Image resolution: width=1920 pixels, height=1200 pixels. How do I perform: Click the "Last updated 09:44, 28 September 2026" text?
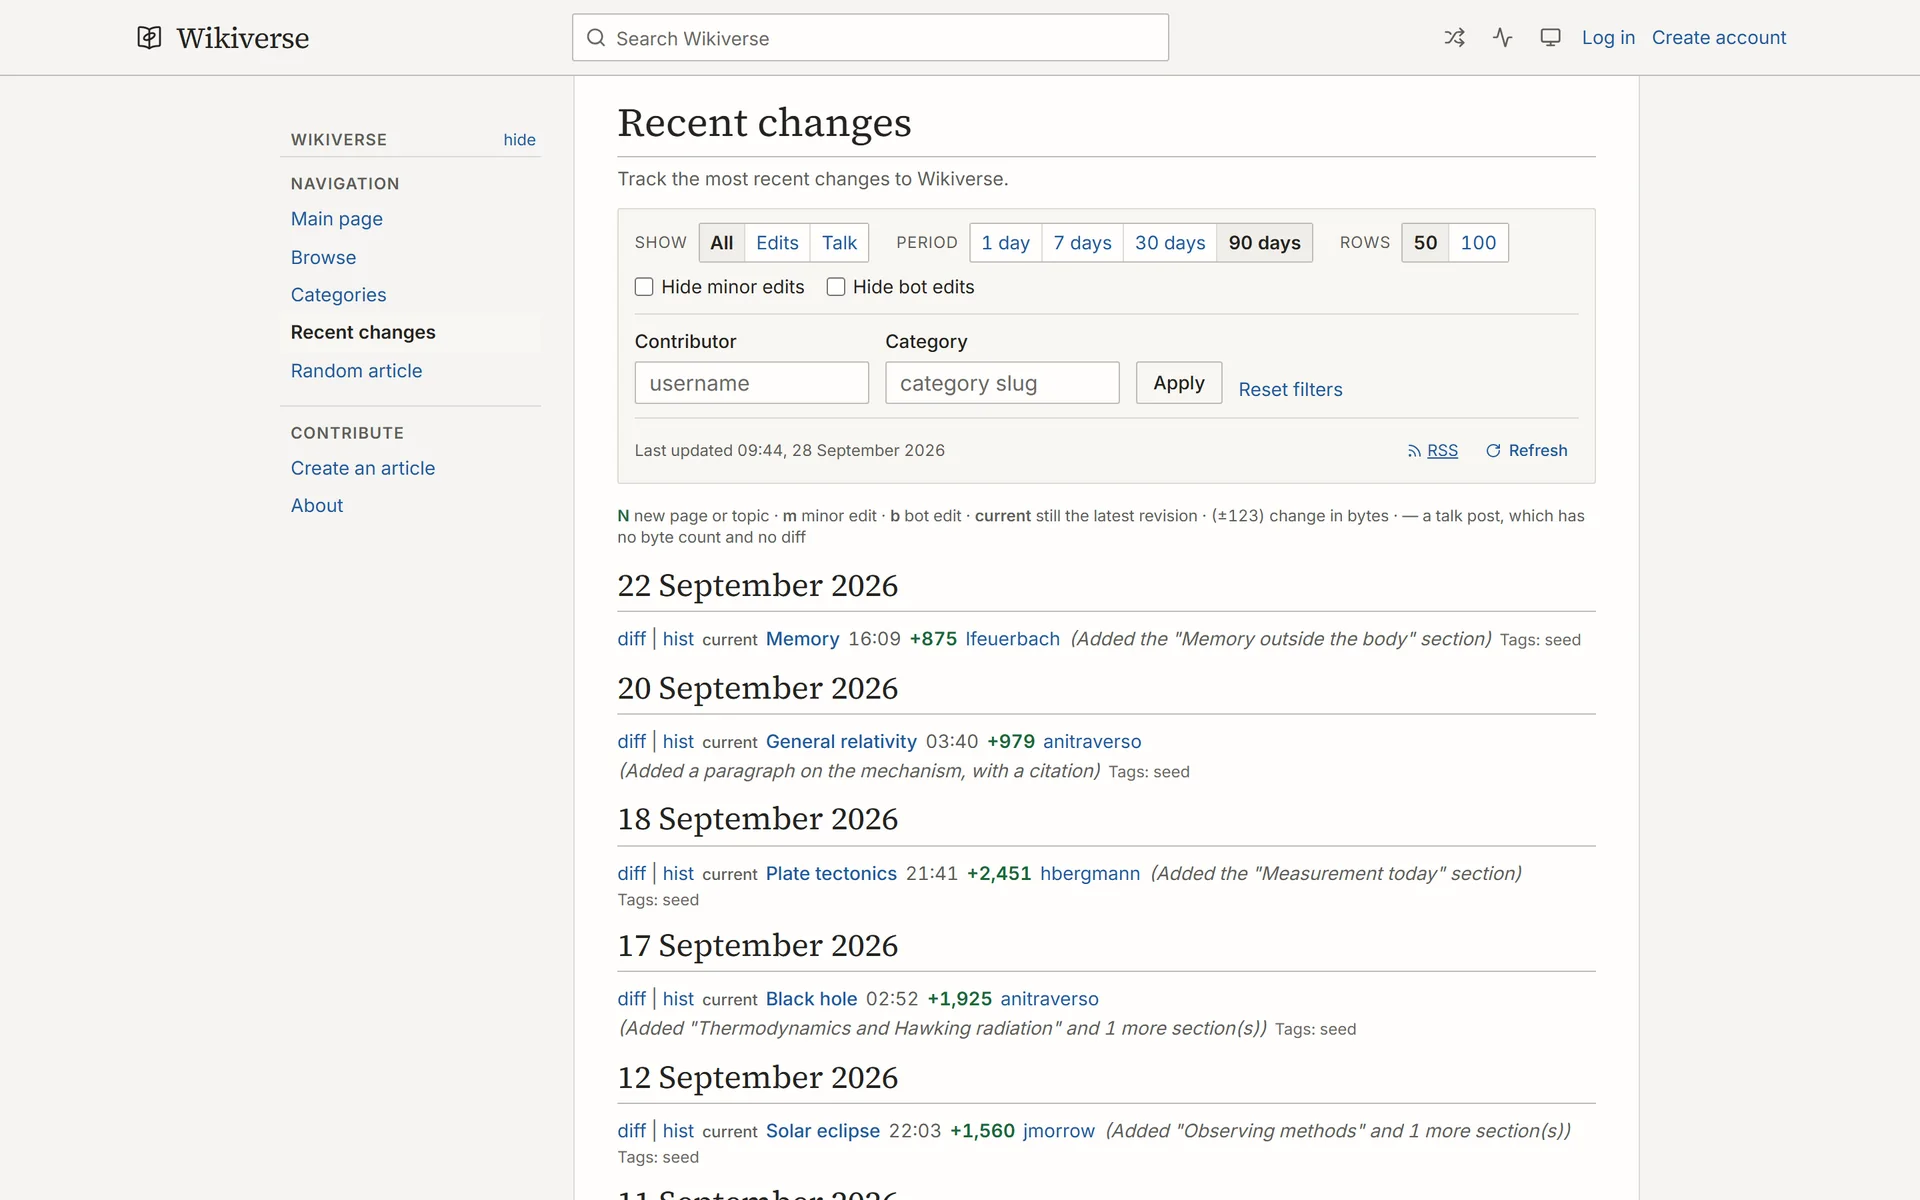tap(789, 451)
